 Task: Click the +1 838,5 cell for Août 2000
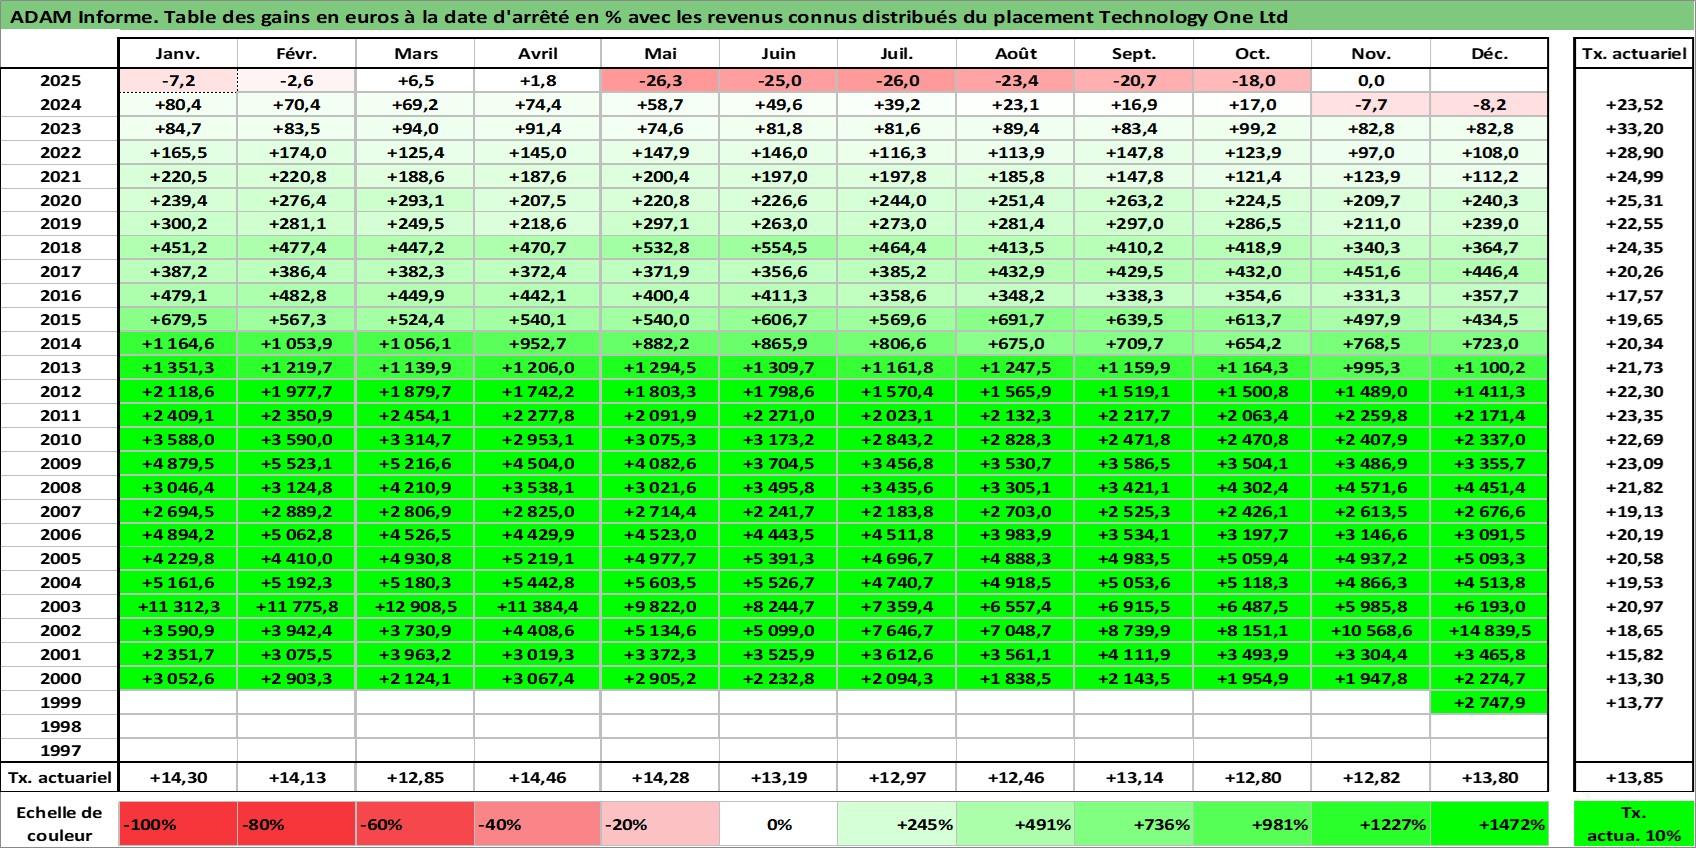1015,678
